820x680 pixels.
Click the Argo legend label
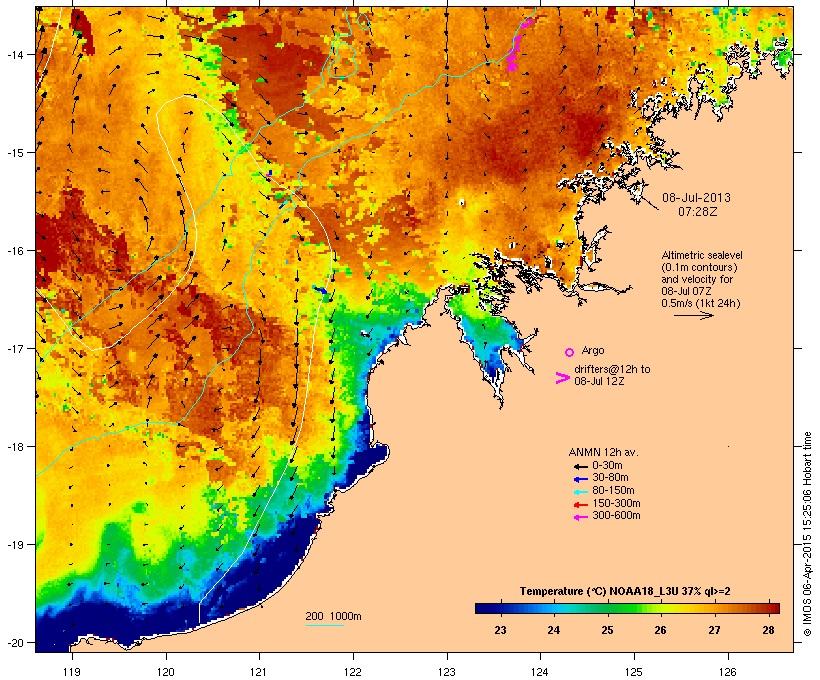pos(593,350)
